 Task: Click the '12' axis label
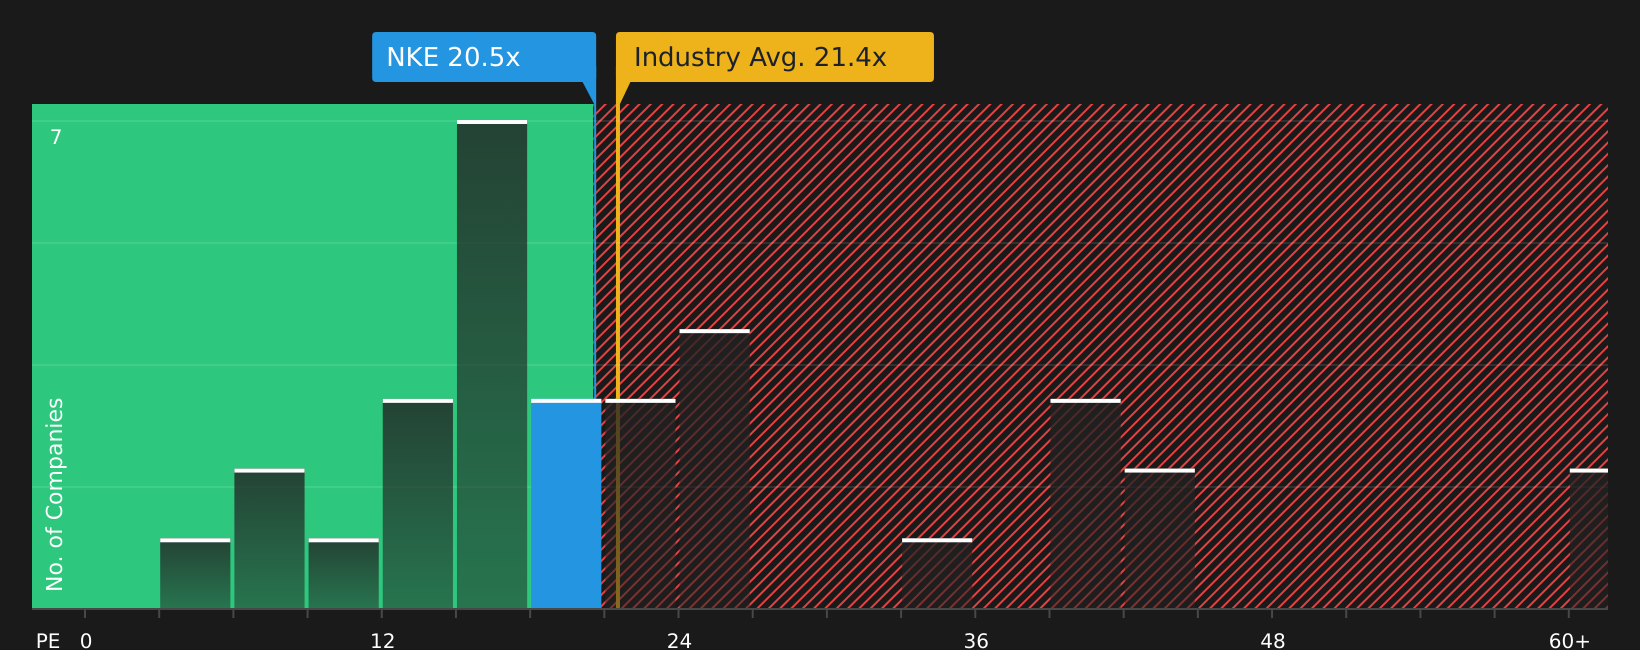382,641
